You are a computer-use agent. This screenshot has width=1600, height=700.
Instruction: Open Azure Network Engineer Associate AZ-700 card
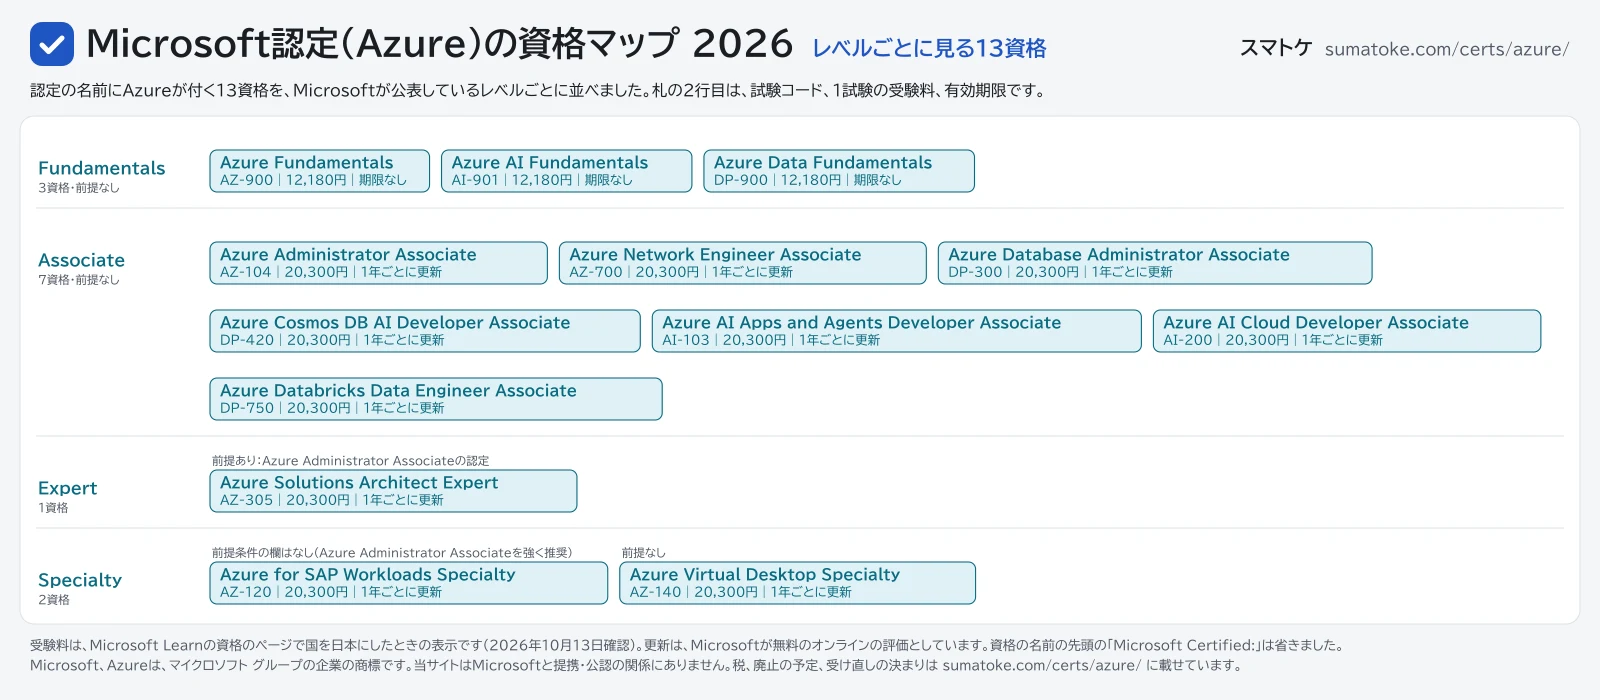click(x=743, y=263)
